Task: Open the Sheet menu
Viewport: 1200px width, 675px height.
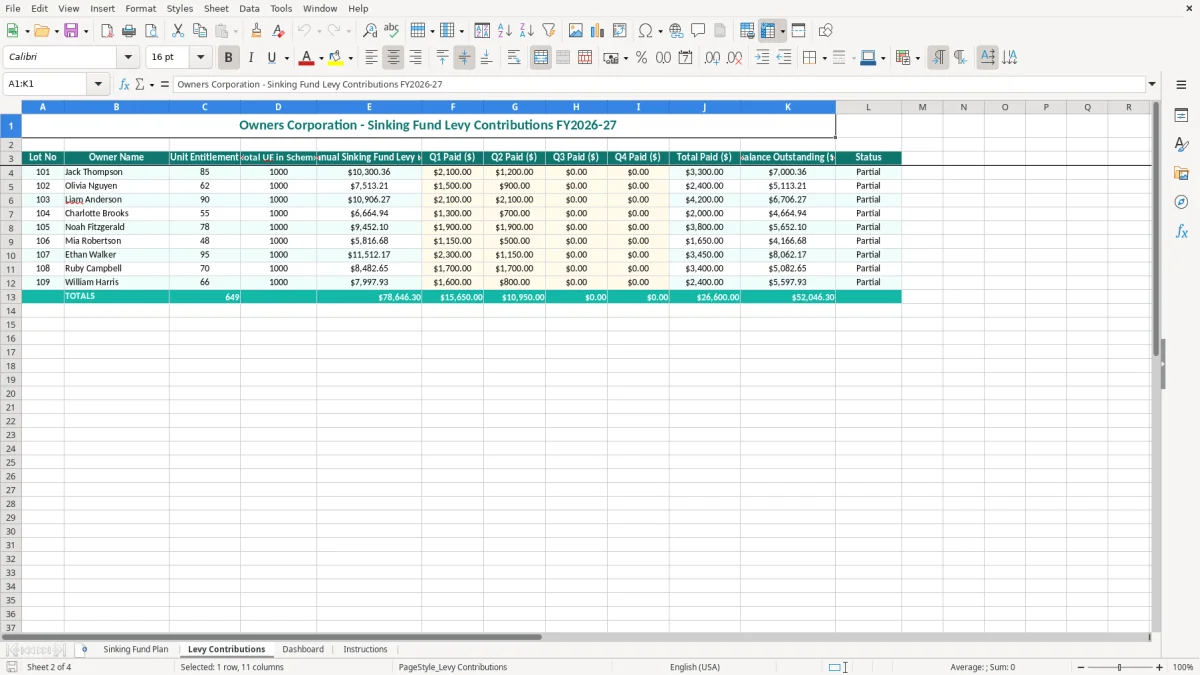Action: click(x=216, y=8)
